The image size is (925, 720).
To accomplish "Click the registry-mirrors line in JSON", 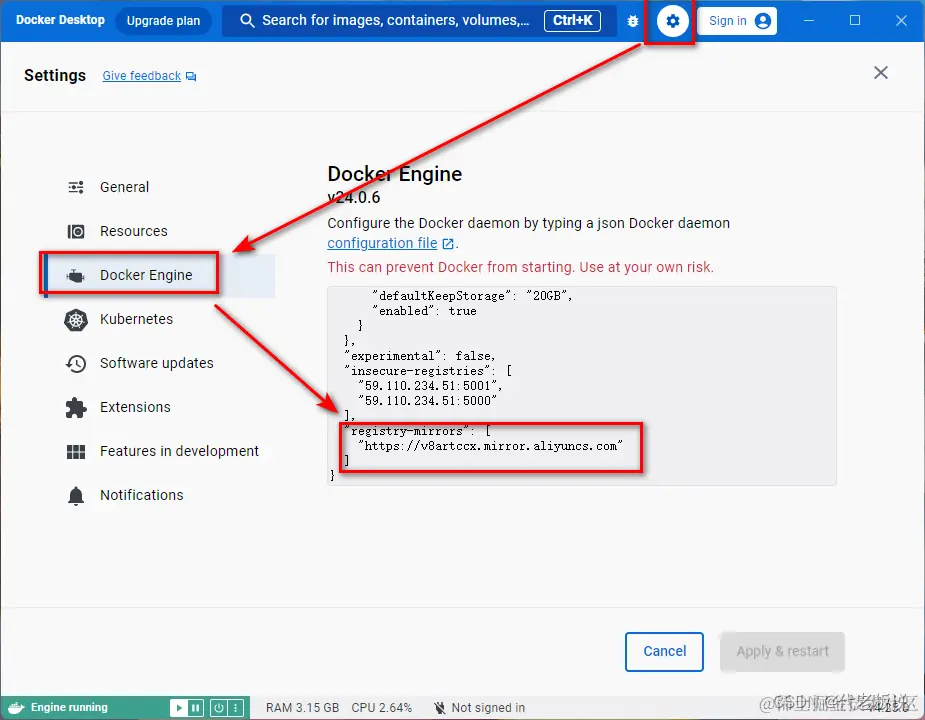I will click(x=418, y=431).
